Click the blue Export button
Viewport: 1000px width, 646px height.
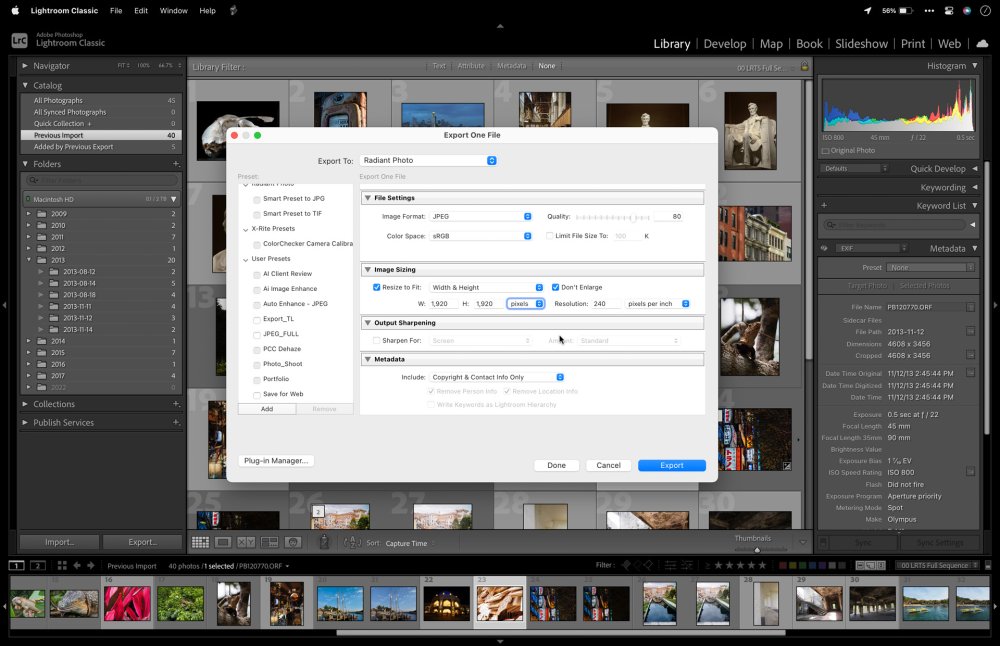click(671, 465)
